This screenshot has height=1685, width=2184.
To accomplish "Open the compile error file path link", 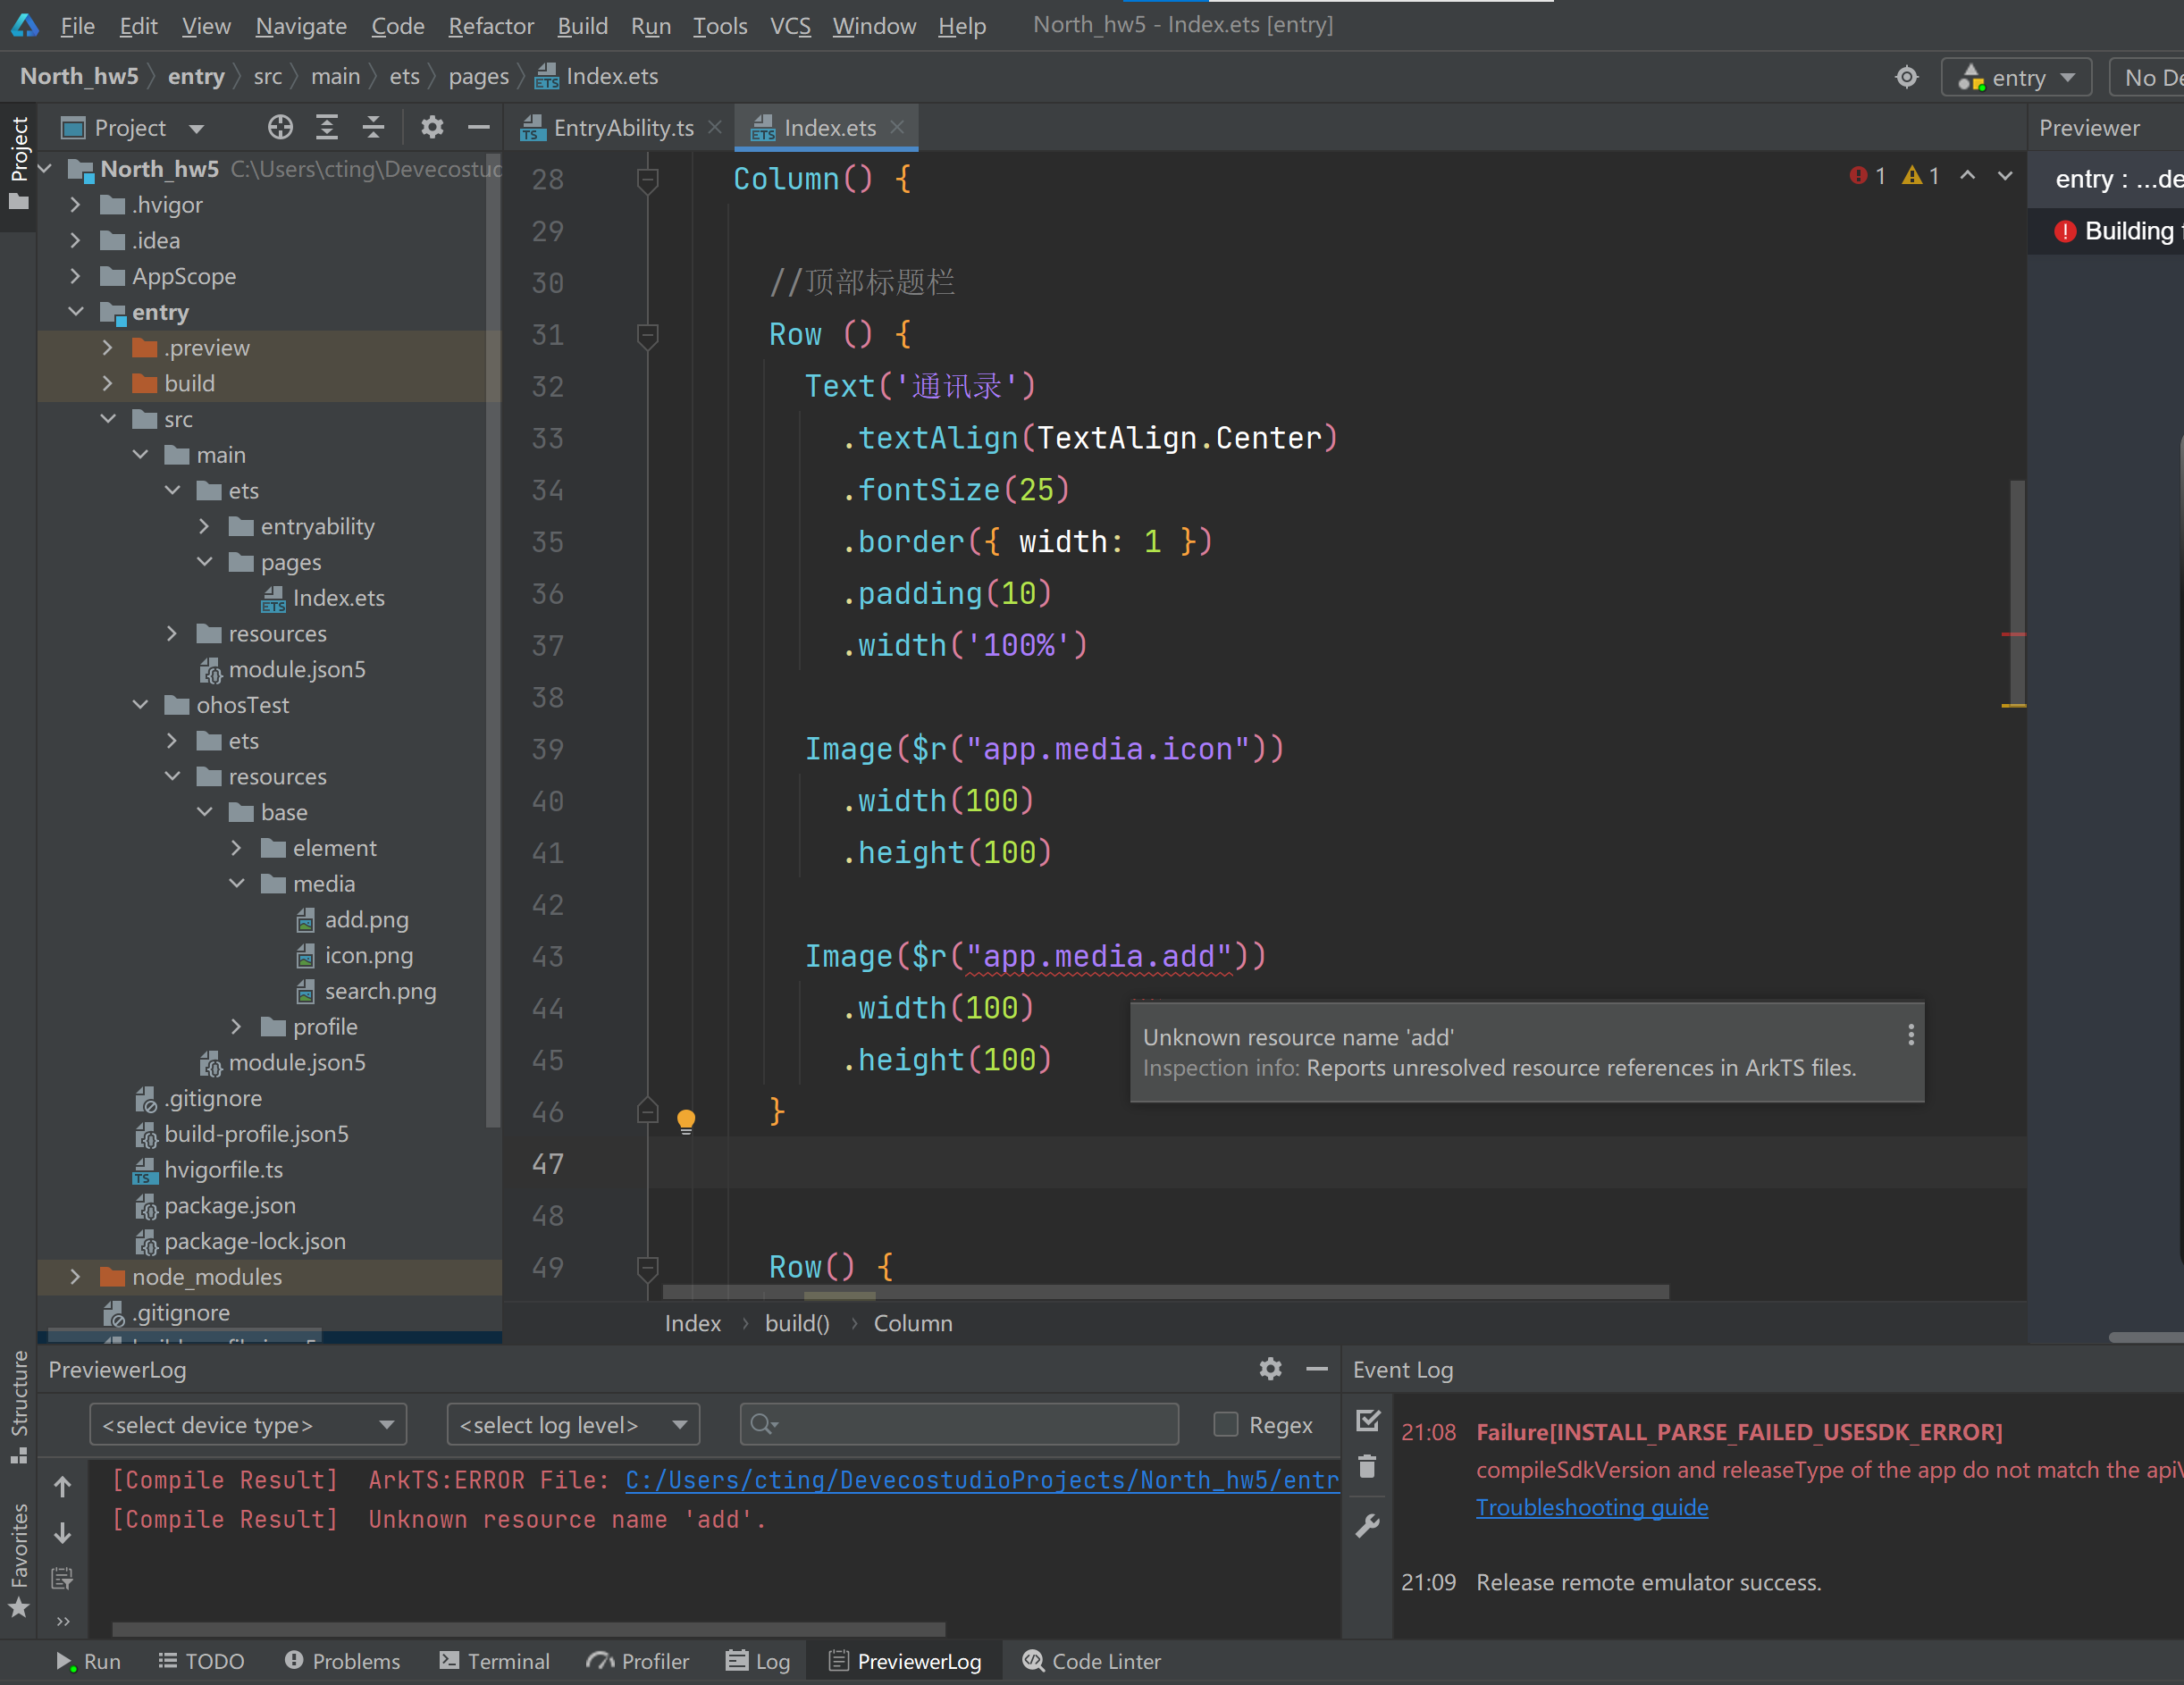I will (982, 1480).
